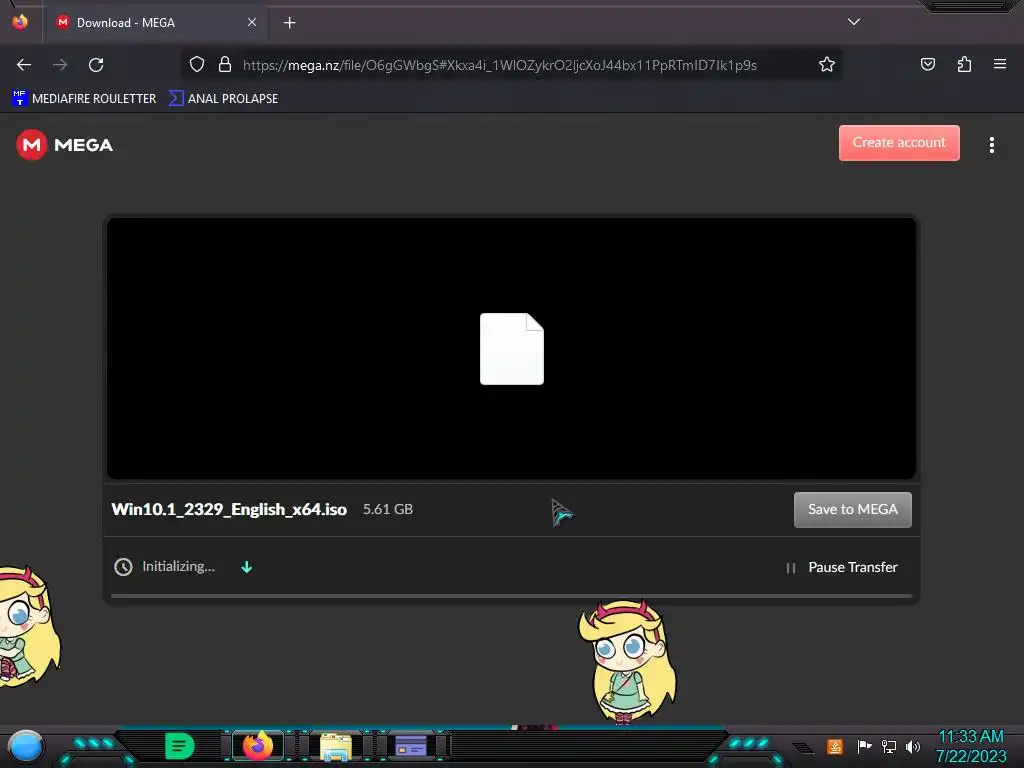
Task: Click the browser forward arrow
Action: tap(60, 65)
